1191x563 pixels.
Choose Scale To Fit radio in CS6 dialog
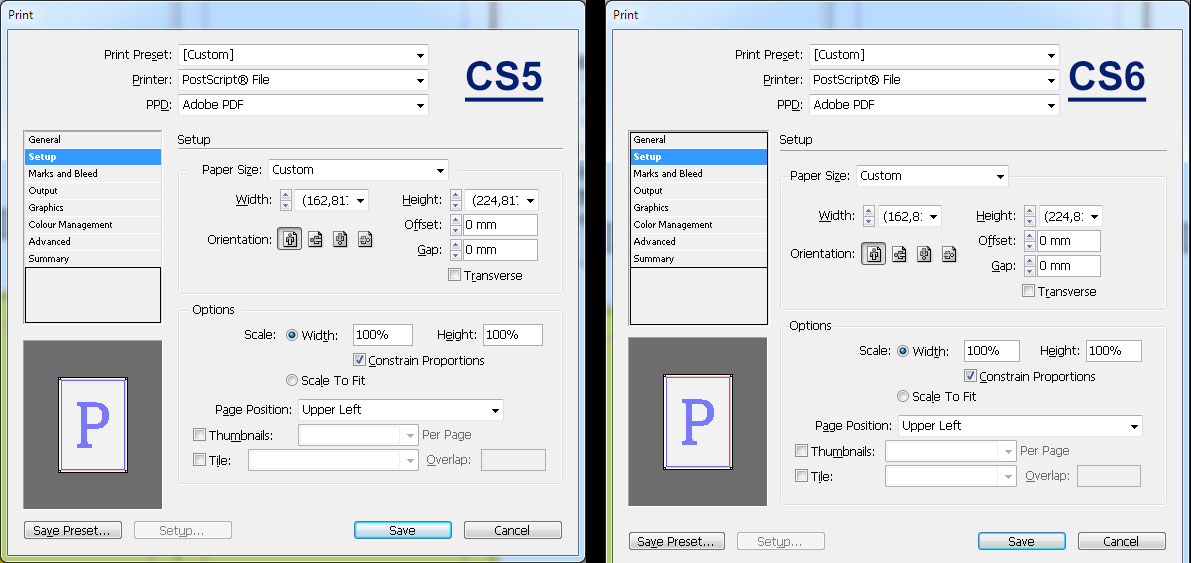pos(902,396)
